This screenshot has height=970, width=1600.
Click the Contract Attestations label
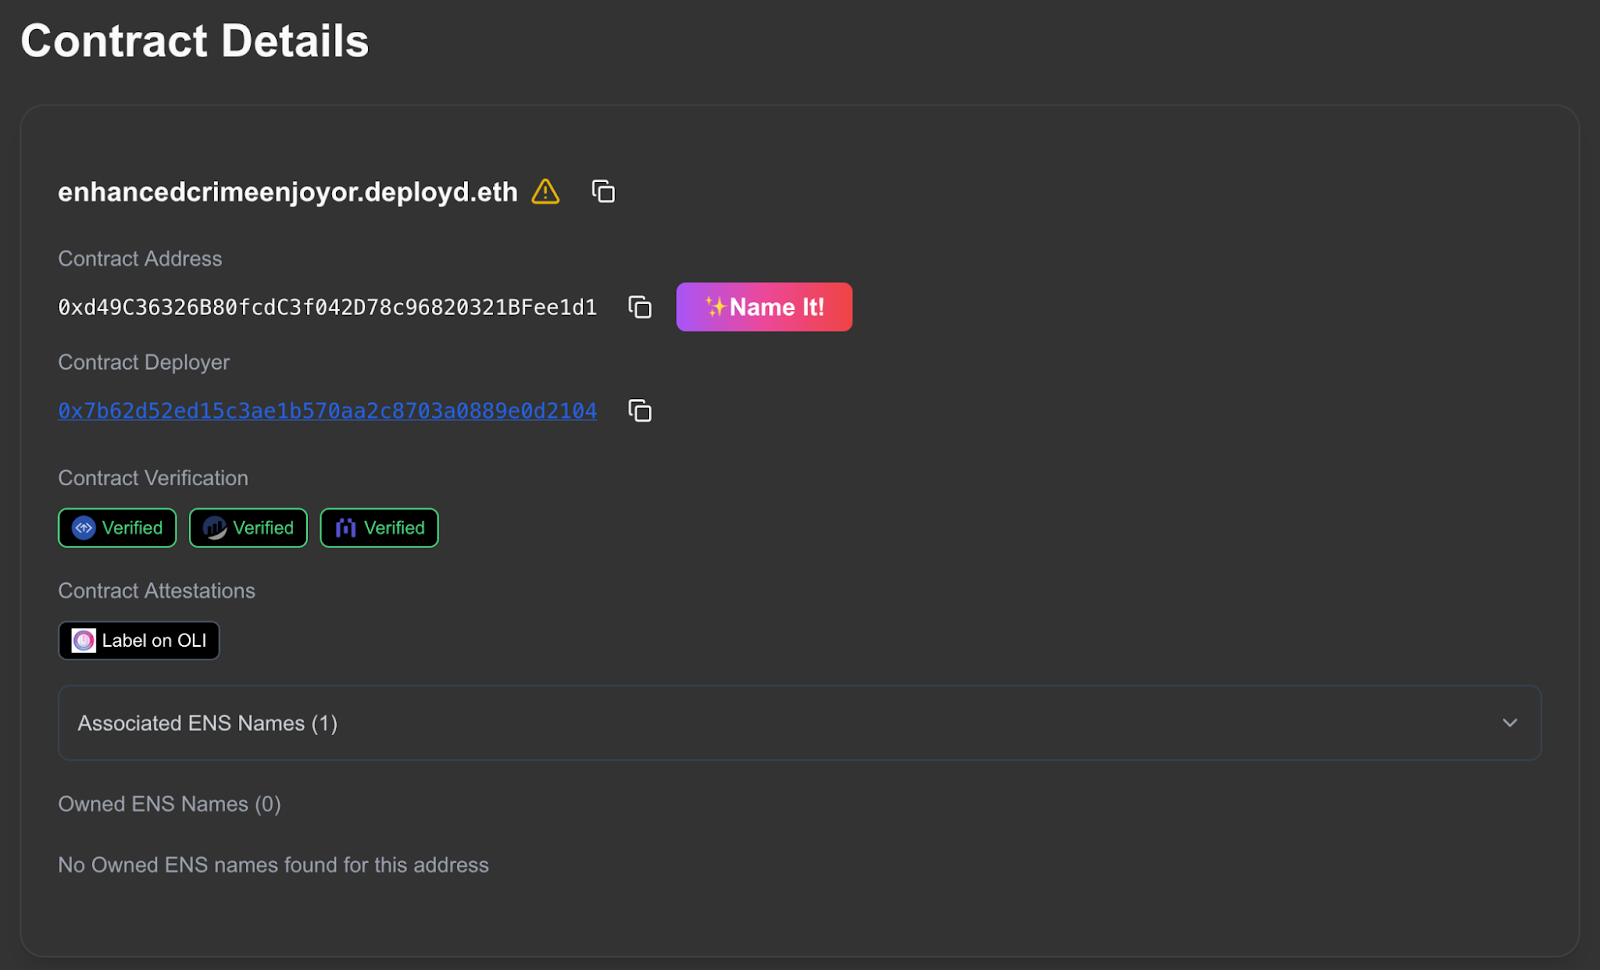[x=157, y=591]
